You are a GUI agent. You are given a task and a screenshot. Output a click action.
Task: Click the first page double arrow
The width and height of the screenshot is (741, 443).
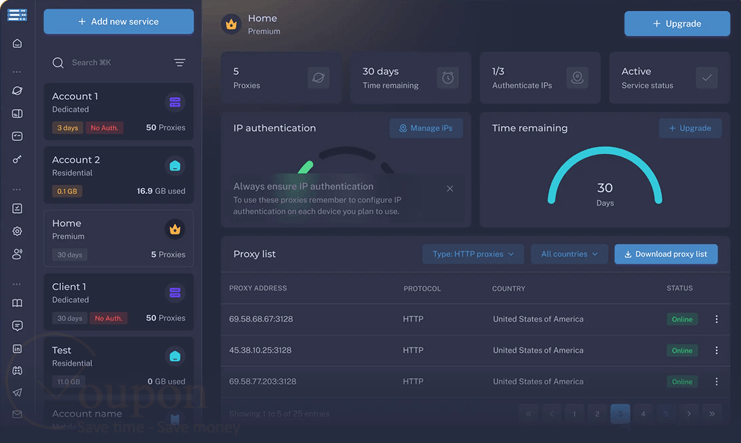528,414
